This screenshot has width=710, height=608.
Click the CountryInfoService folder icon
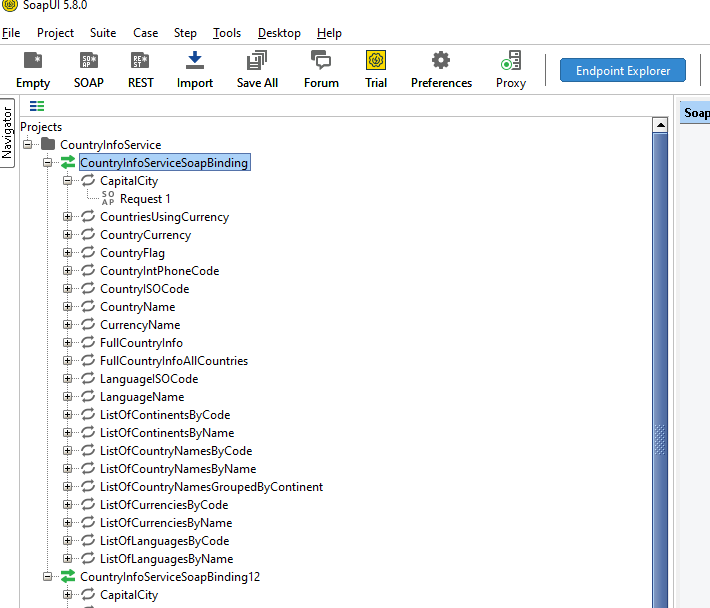coord(48,144)
